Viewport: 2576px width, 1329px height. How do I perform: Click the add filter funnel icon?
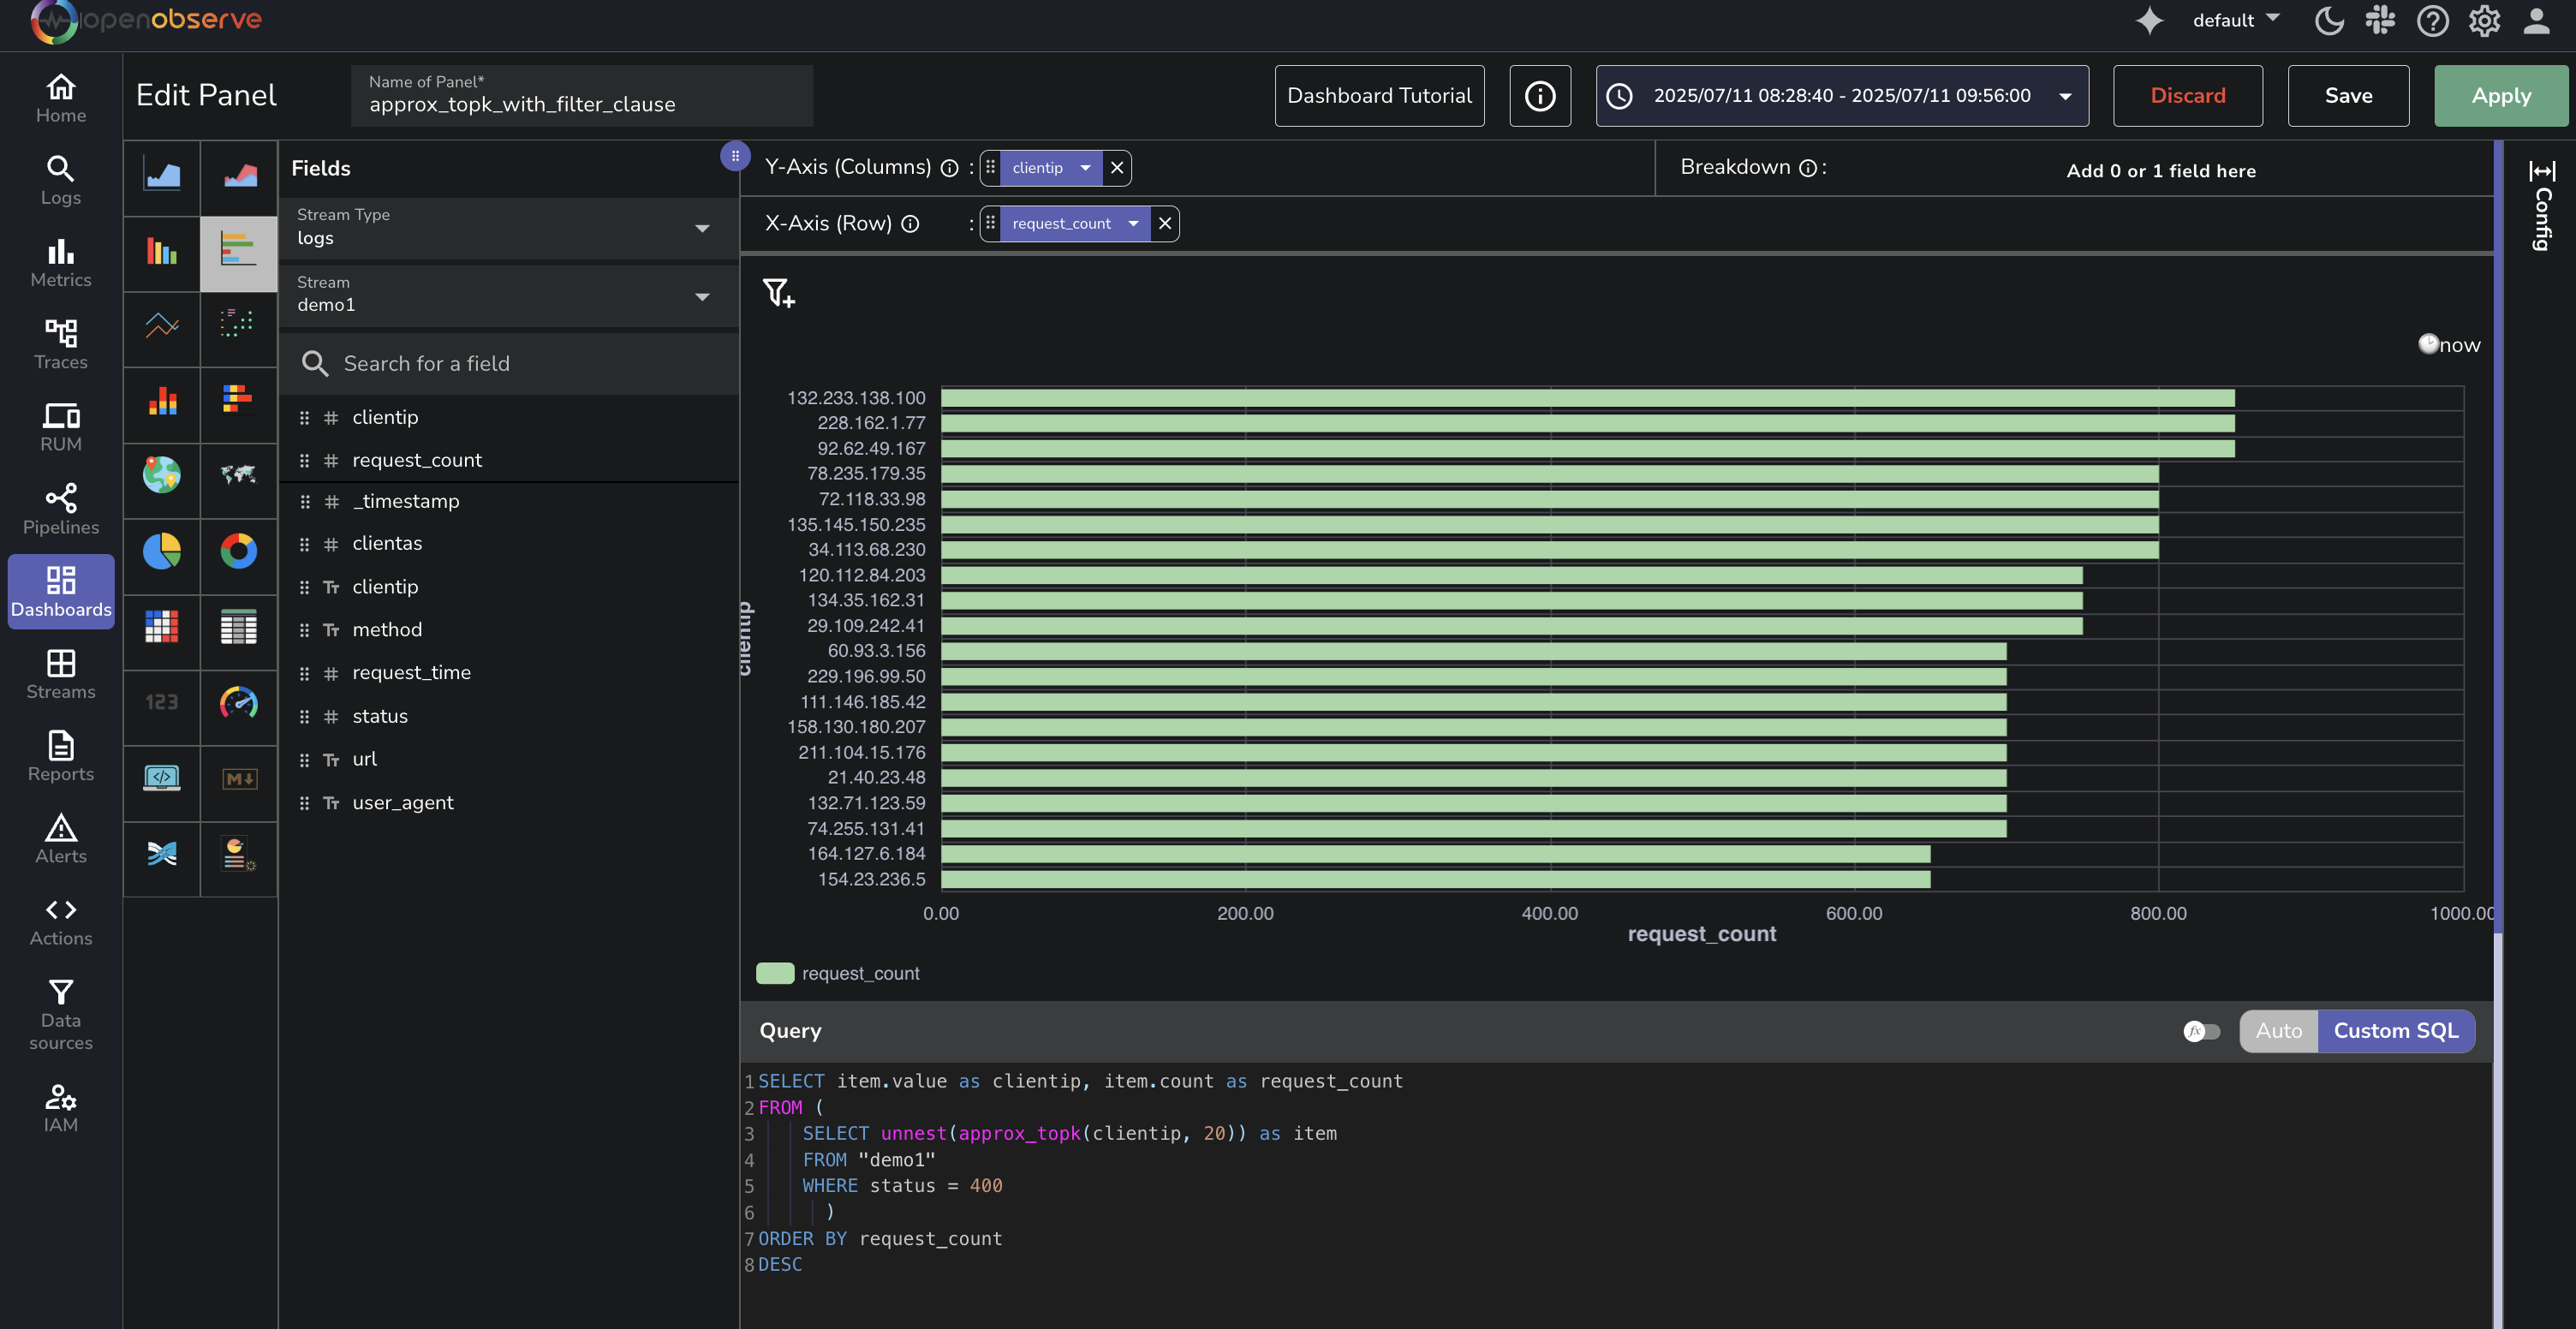(778, 293)
